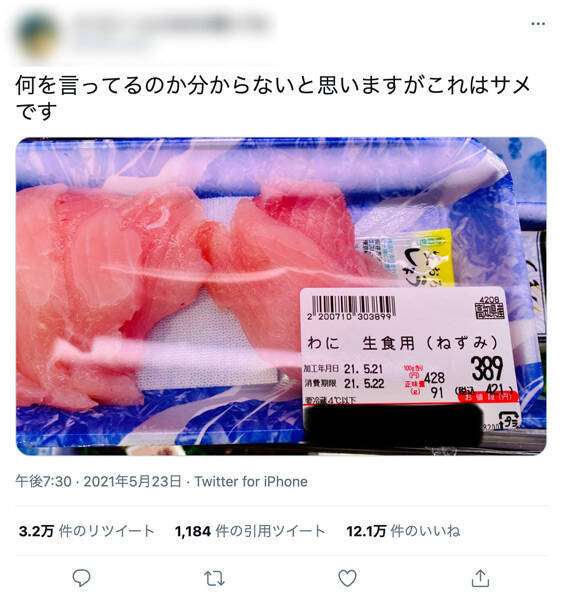Like the tweet with the heart icon
The height and width of the screenshot is (600, 562).
click(x=347, y=578)
